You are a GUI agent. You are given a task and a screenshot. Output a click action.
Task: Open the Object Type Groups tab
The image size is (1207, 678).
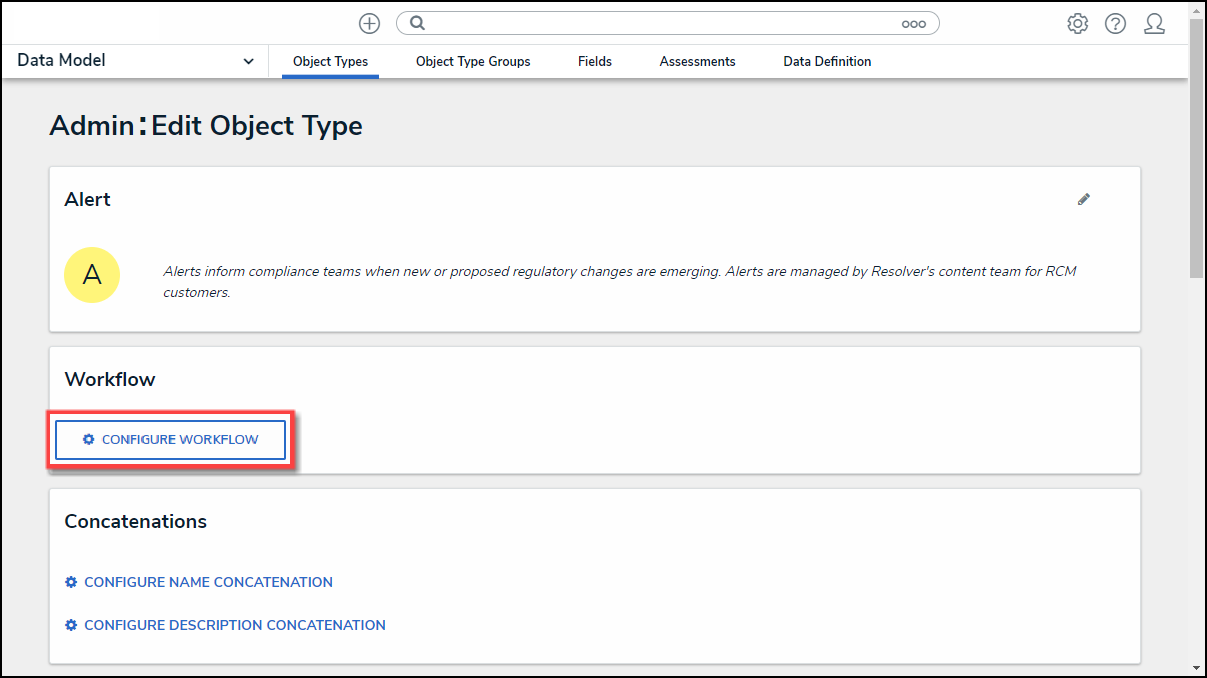pos(473,61)
